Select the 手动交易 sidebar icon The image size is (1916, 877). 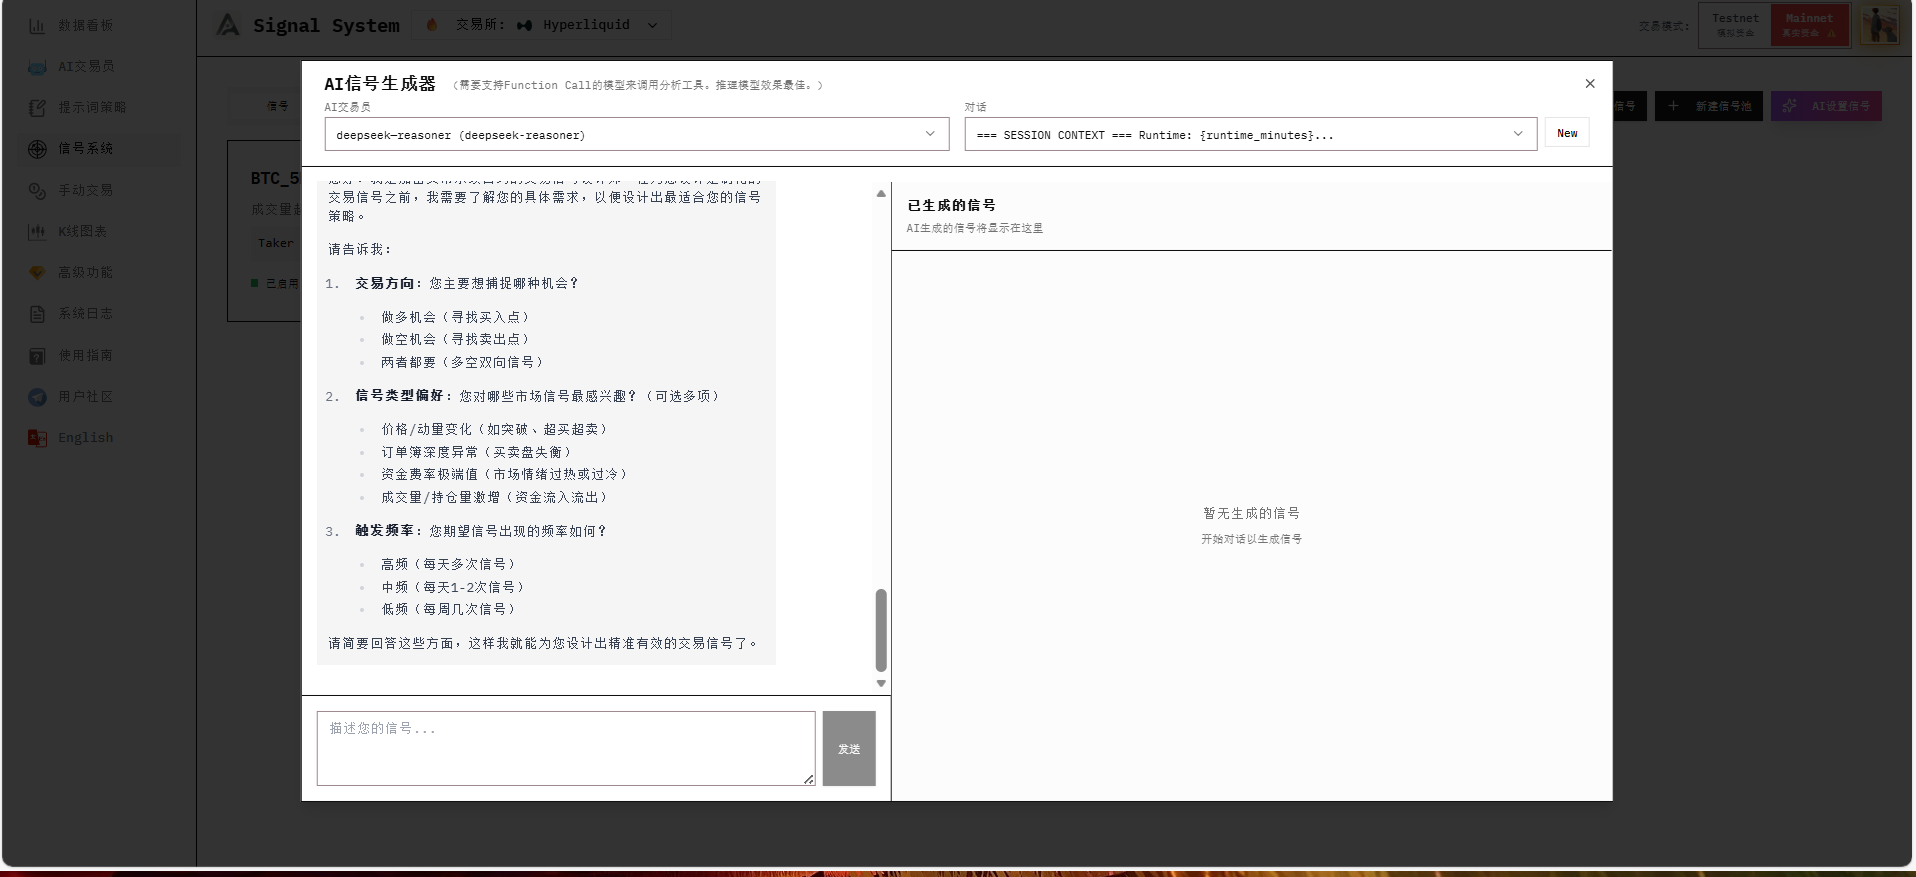(x=37, y=191)
